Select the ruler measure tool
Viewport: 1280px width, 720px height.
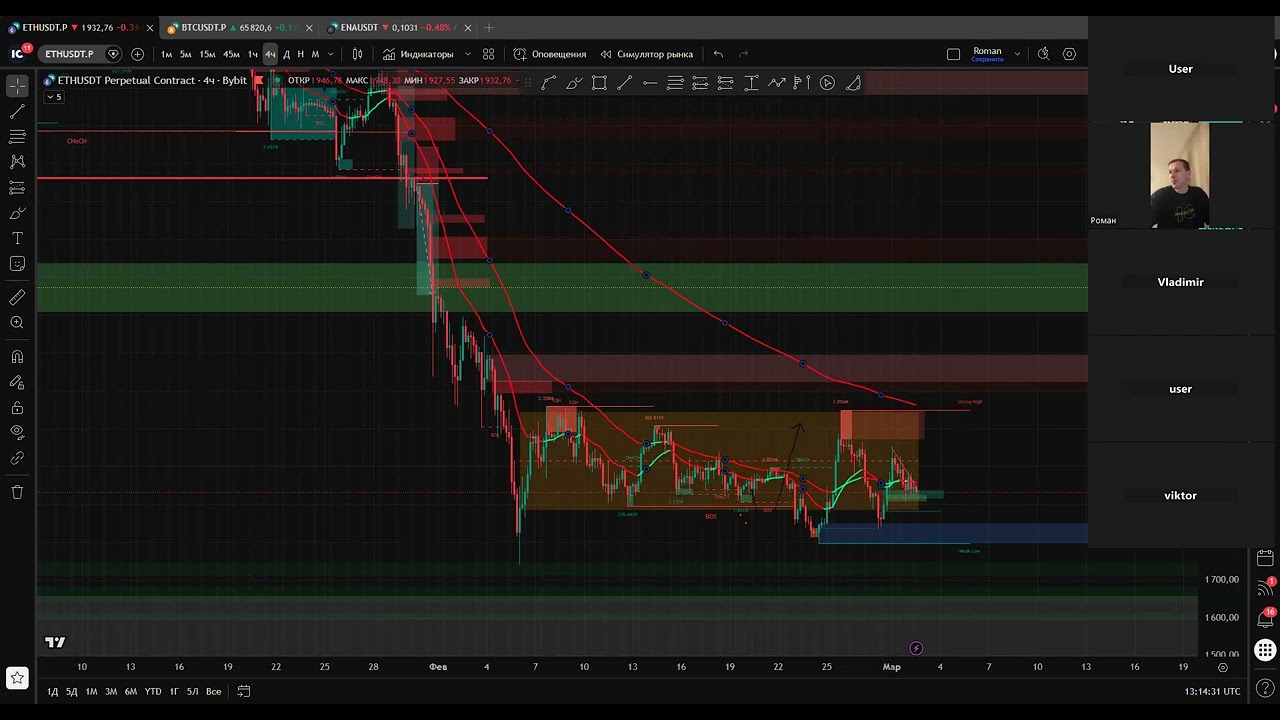[17, 297]
